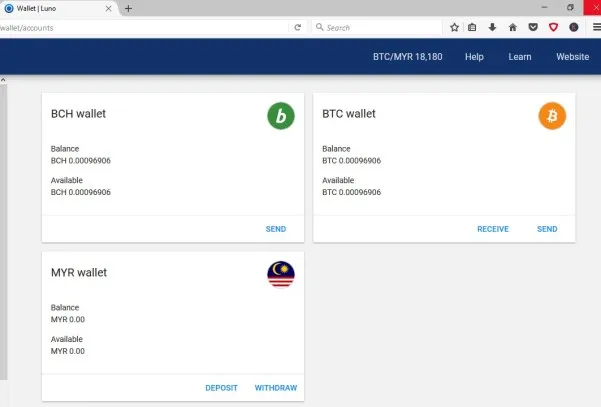Open a new browser tab

point(128,8)
